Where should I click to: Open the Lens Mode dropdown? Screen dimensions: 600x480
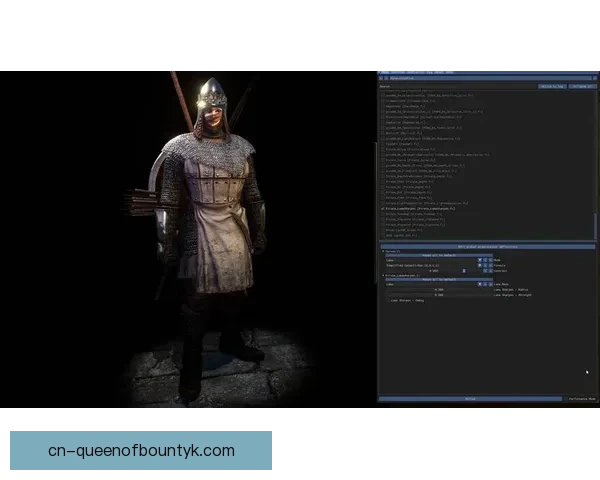coord(430,284)
